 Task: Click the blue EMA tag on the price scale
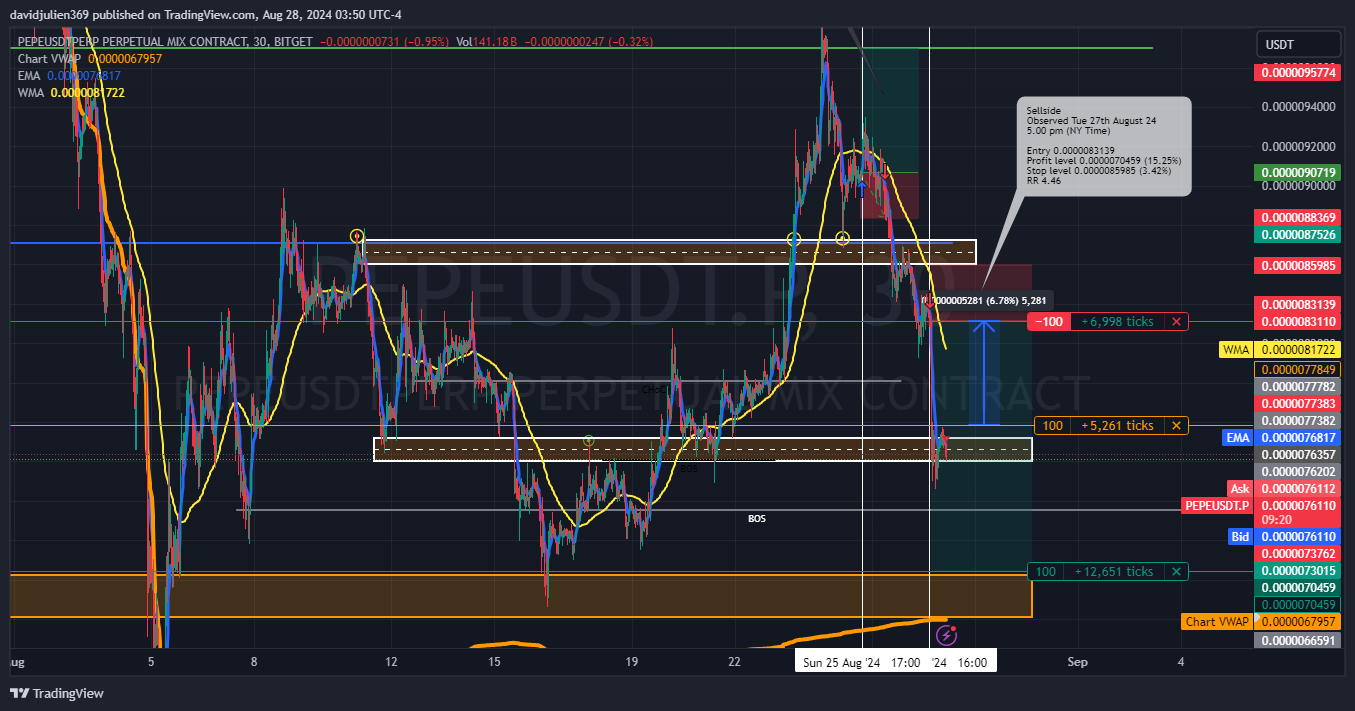point(1237,438)
